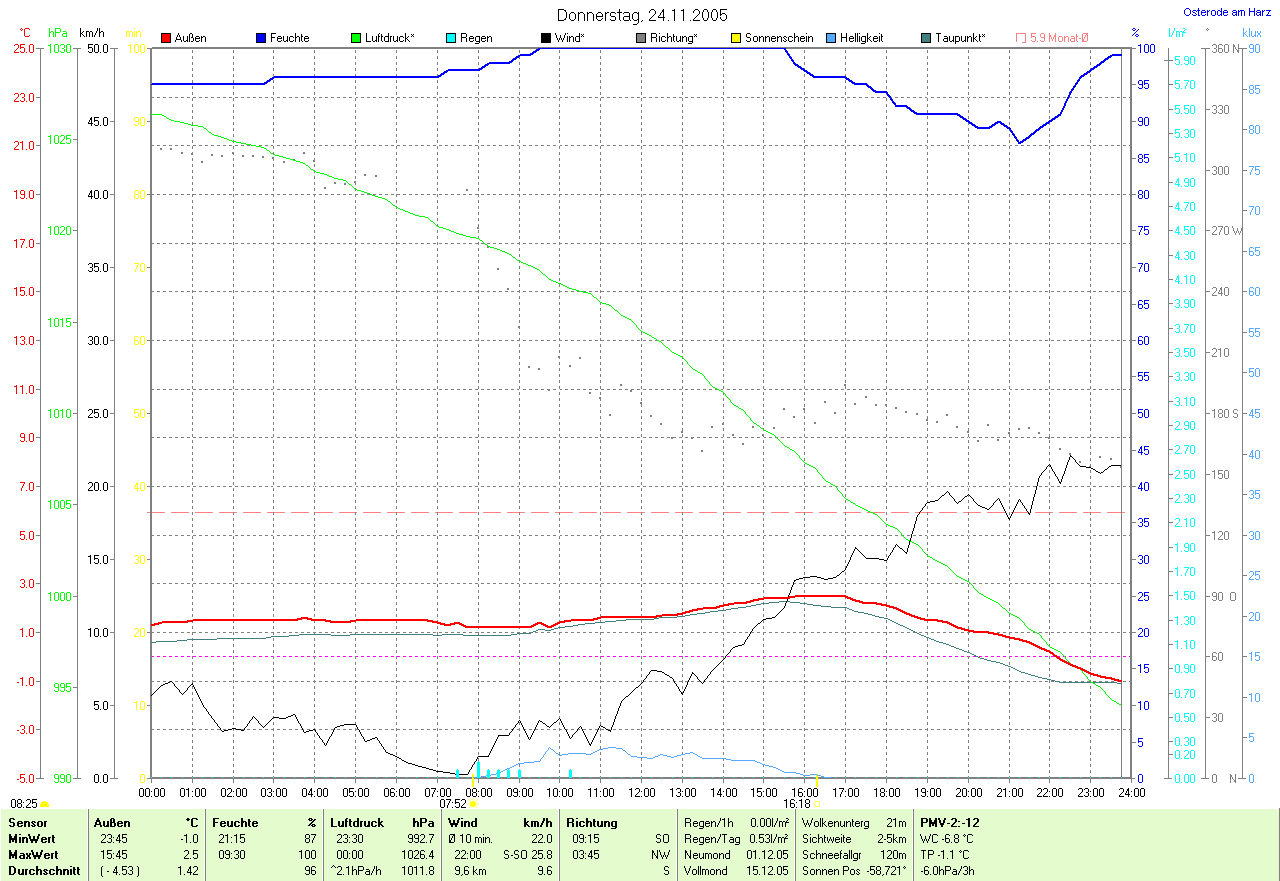This screenshot has width=1280, height=881.
Task: Click the blue Feuchte legend square
Action: click(x=261, y=38)
